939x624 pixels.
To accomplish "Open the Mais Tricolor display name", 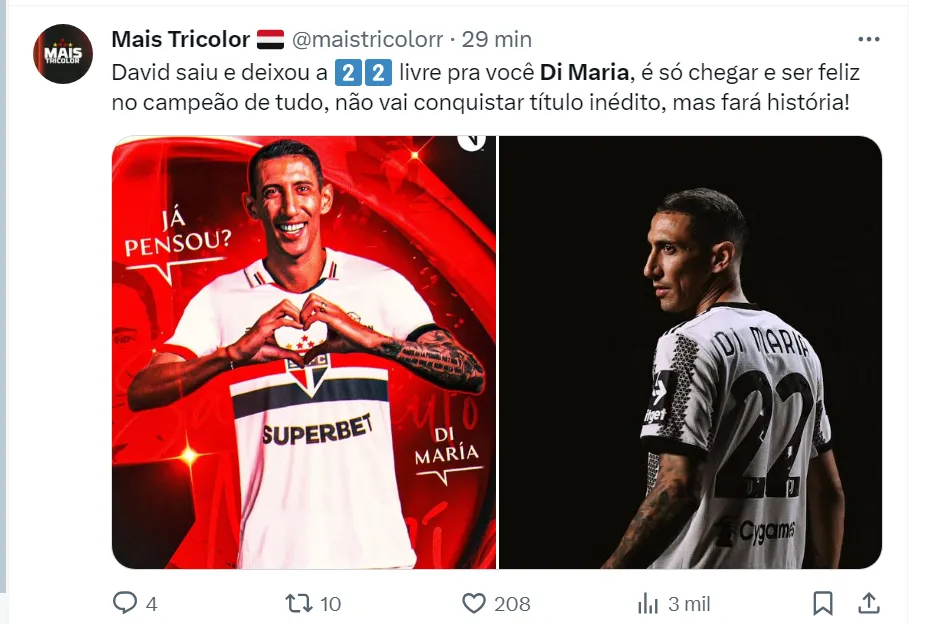I will 180,40.
